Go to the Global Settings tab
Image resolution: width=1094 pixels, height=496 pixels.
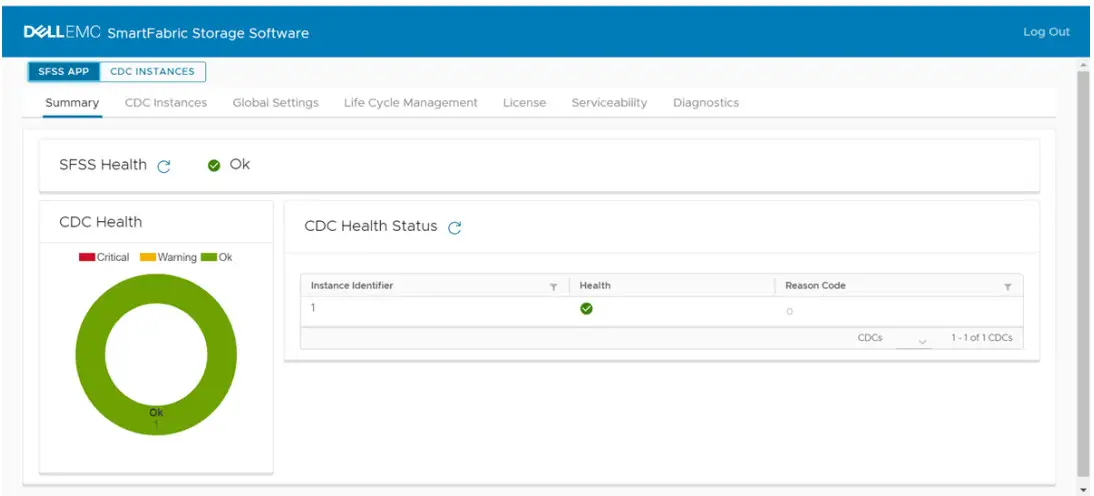tap(276, 103)
